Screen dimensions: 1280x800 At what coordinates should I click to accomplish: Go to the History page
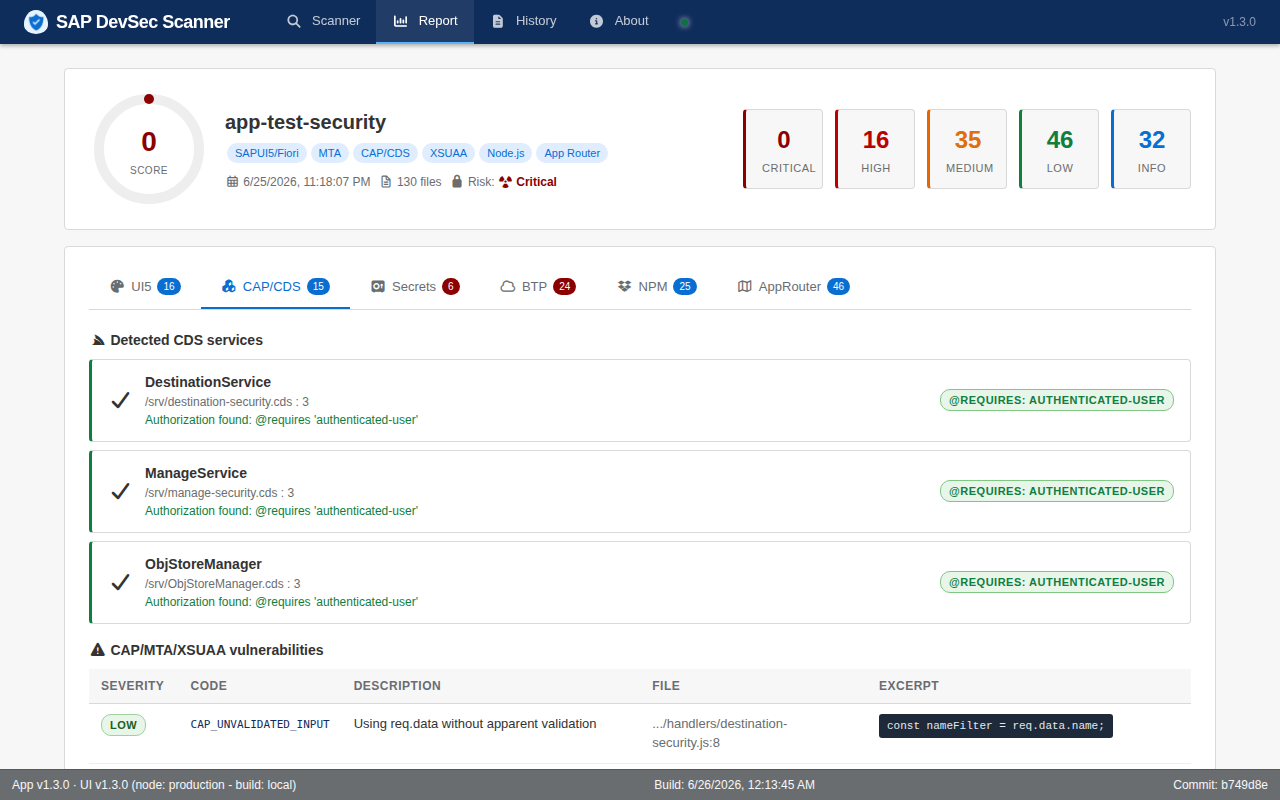coord(524,21)
